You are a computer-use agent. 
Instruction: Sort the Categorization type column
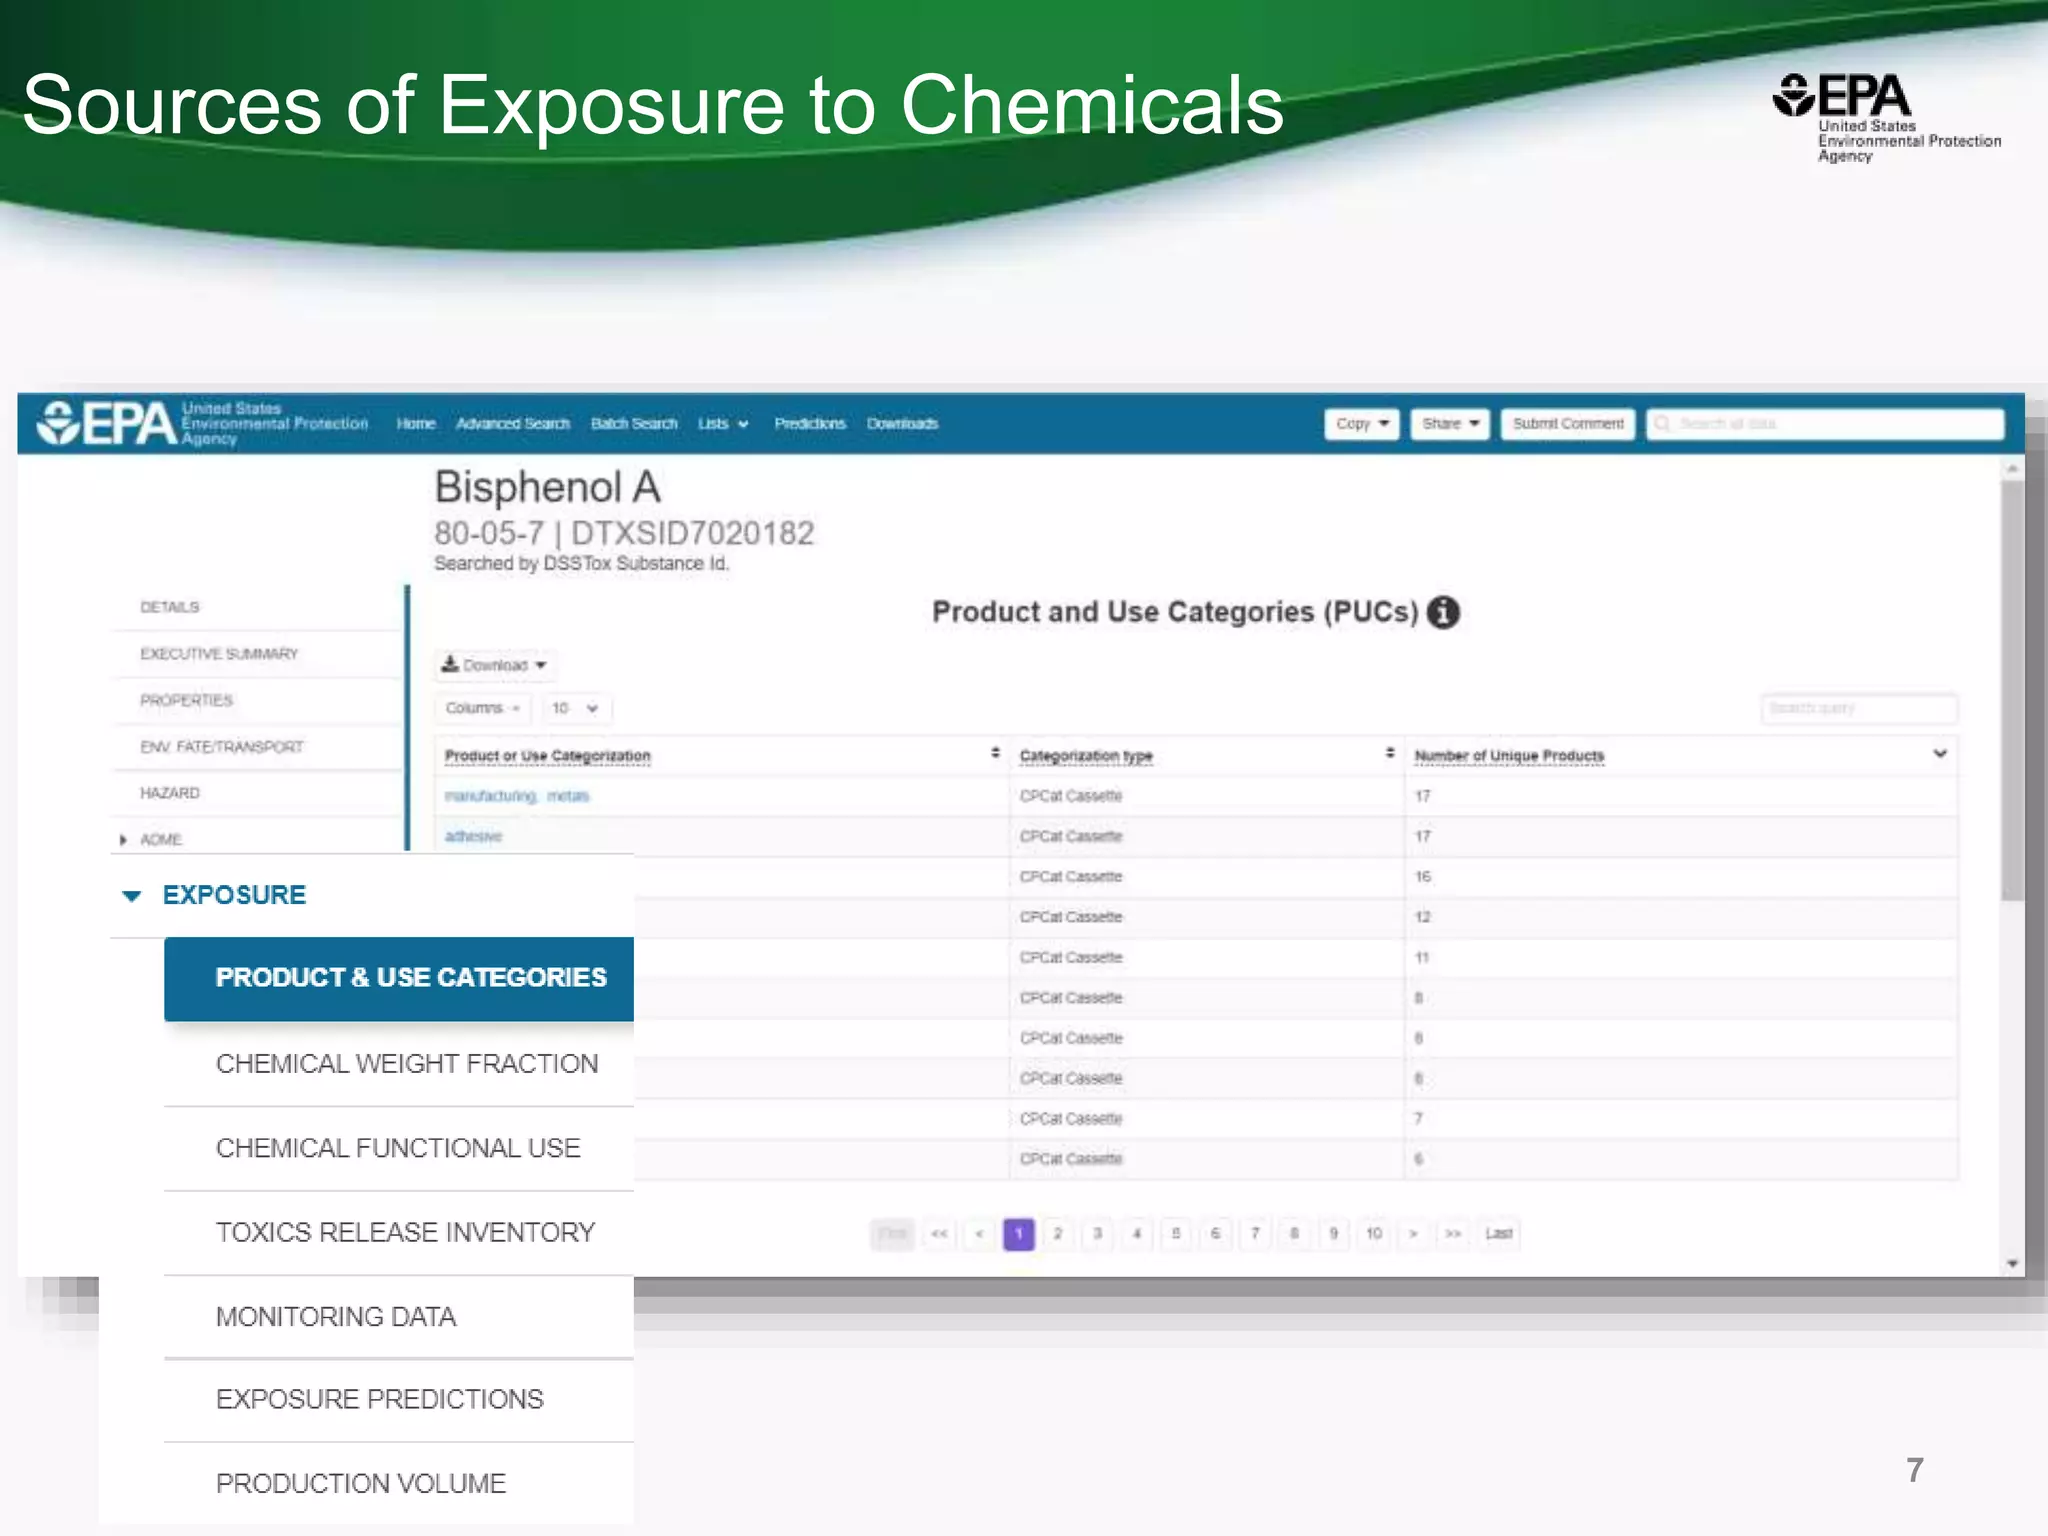(x=1389, y=753)
